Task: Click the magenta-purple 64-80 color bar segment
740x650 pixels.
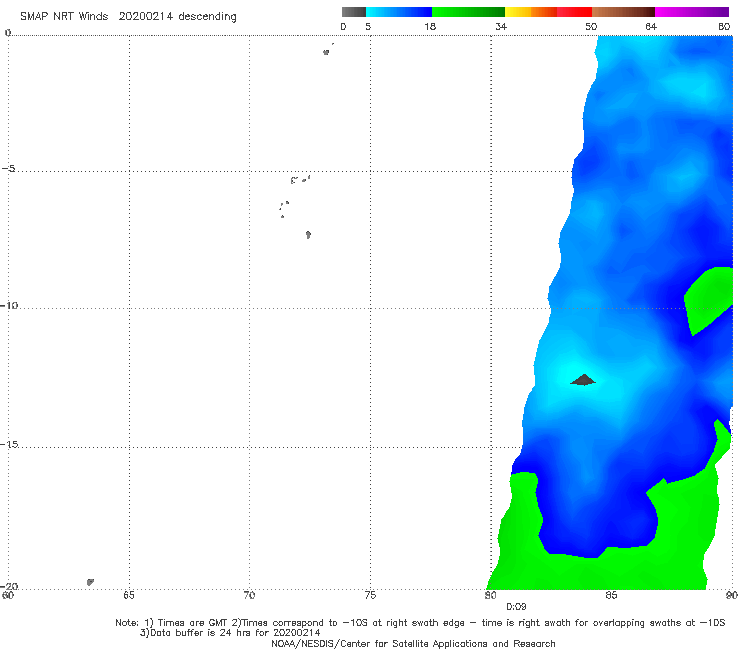Action: (x=692, y=12)
